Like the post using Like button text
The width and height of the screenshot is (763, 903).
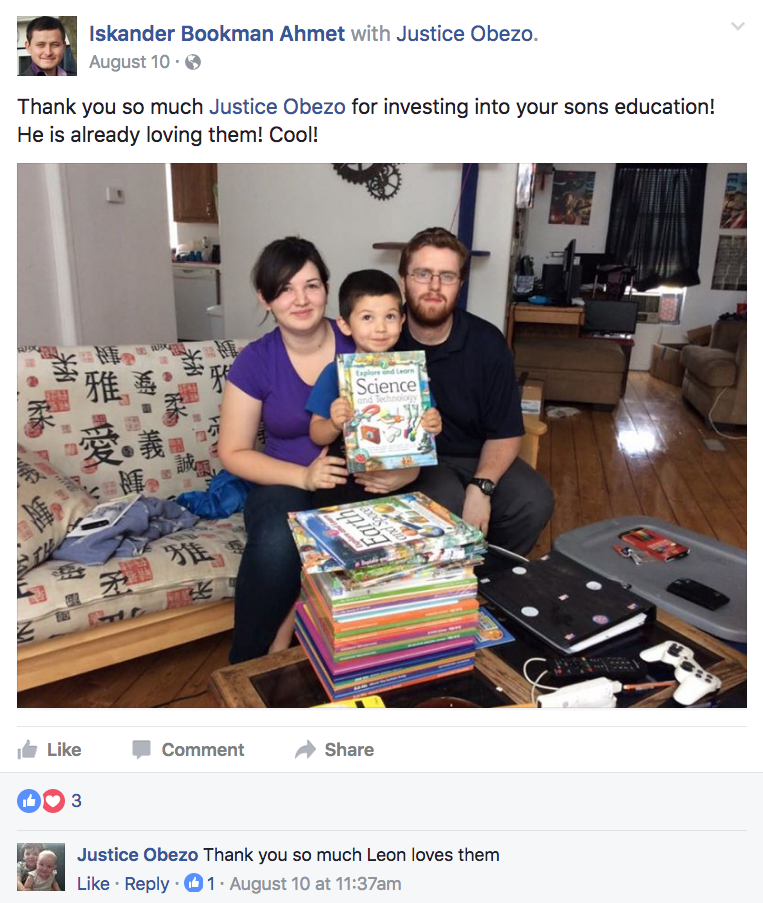(x=64, y=749)
